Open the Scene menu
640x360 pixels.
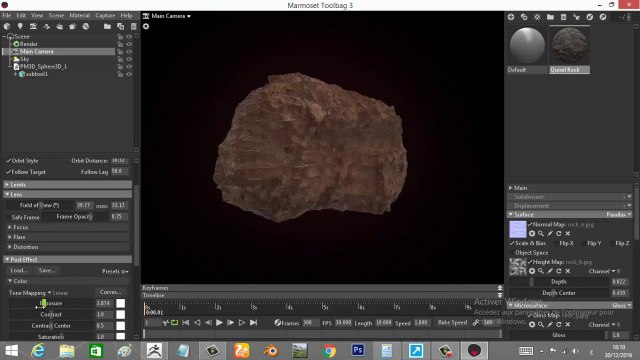(56, 16)
